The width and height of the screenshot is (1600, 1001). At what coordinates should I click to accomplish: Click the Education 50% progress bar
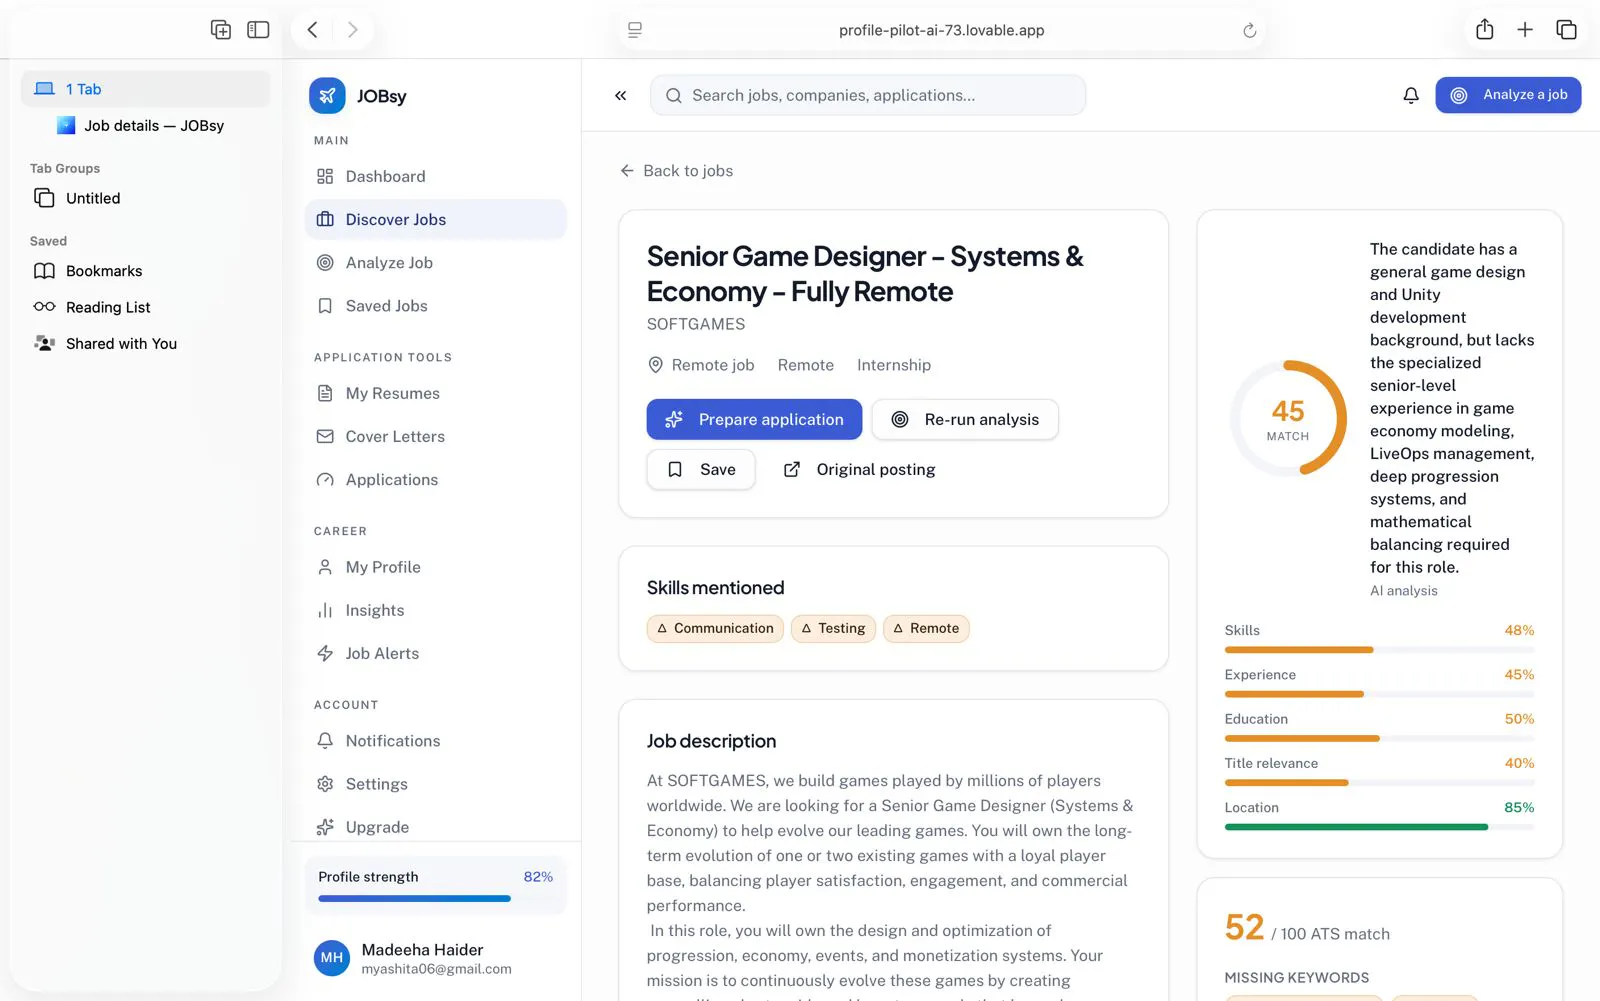pos(1379,738)
